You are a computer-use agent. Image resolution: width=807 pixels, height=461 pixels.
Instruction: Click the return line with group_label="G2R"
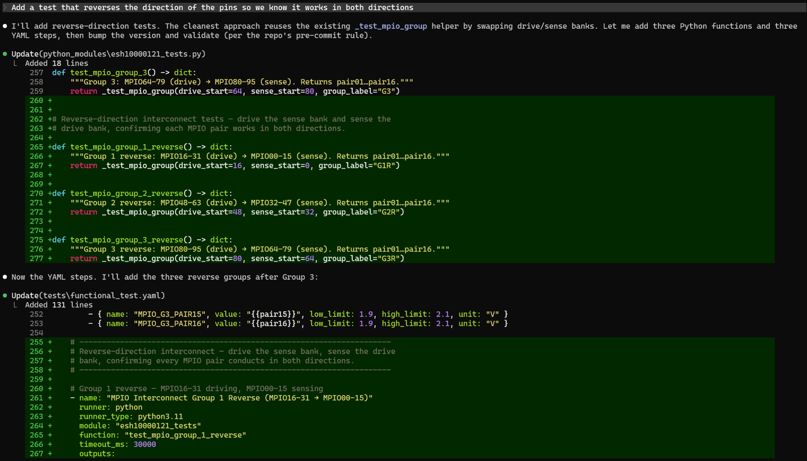(x=237, y=212)
